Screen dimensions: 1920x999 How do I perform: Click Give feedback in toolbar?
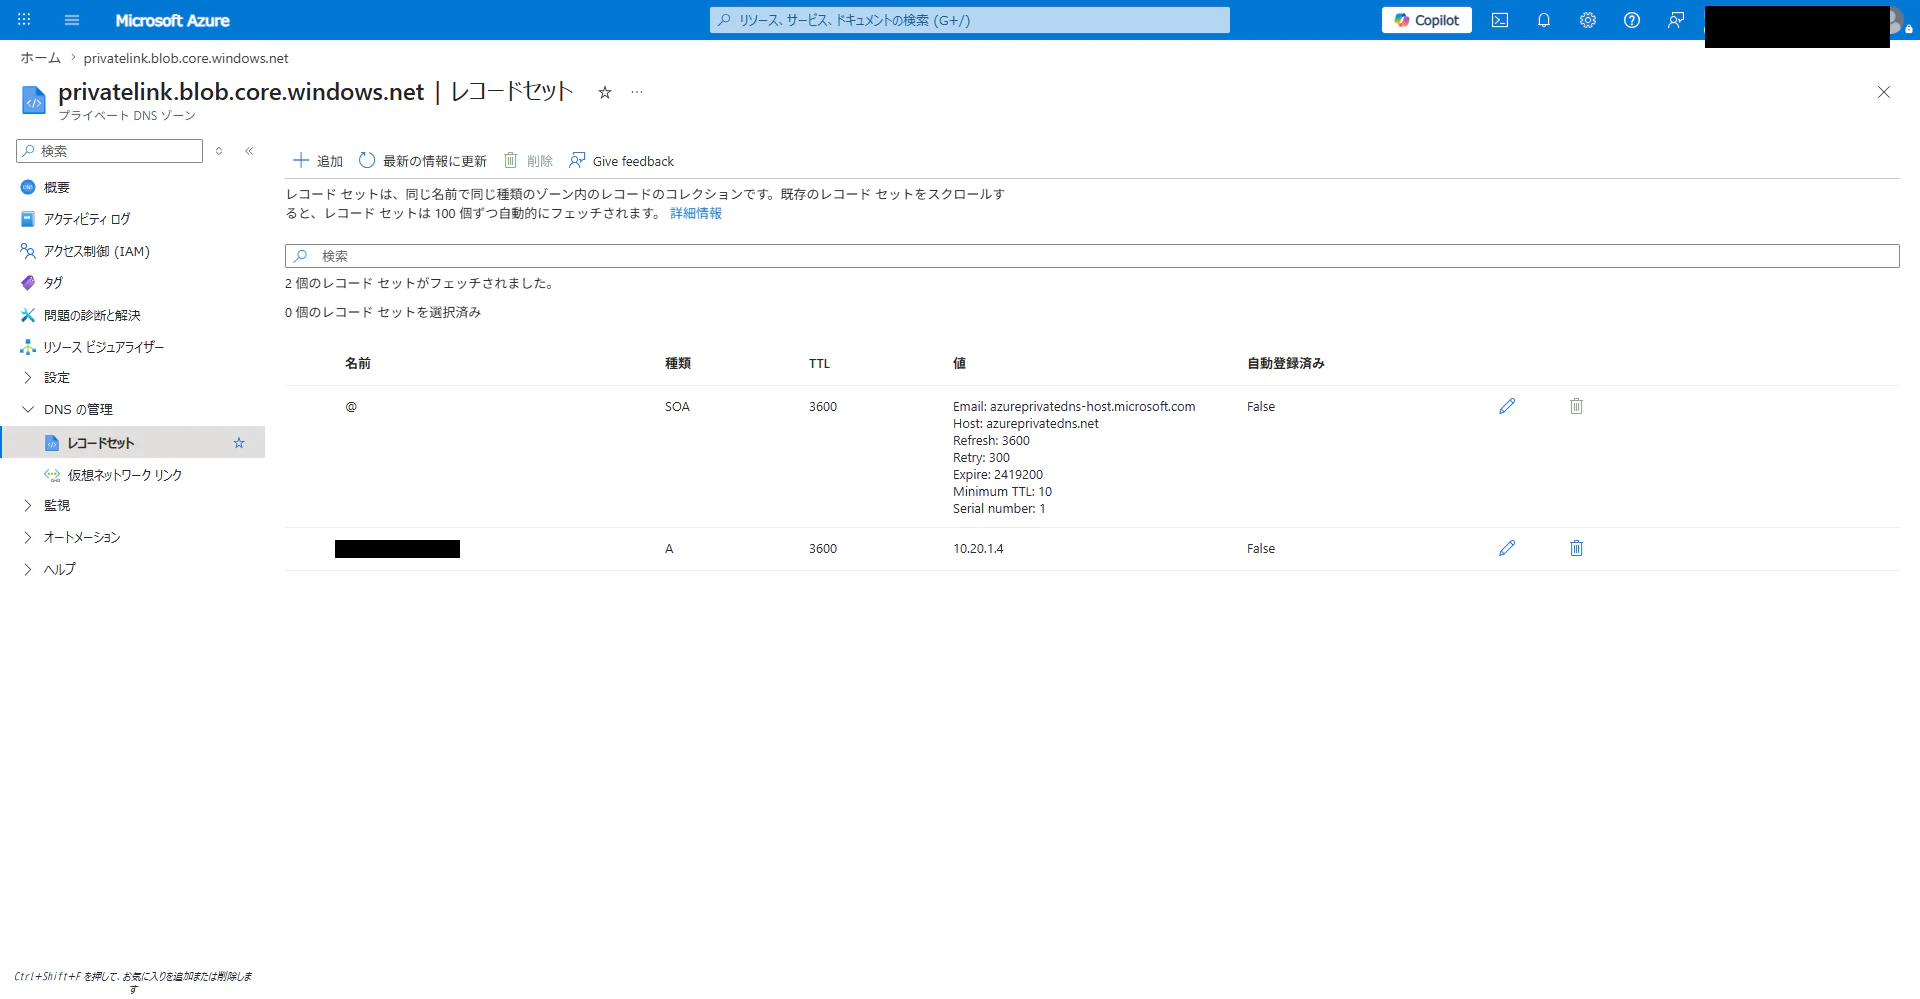621,161
